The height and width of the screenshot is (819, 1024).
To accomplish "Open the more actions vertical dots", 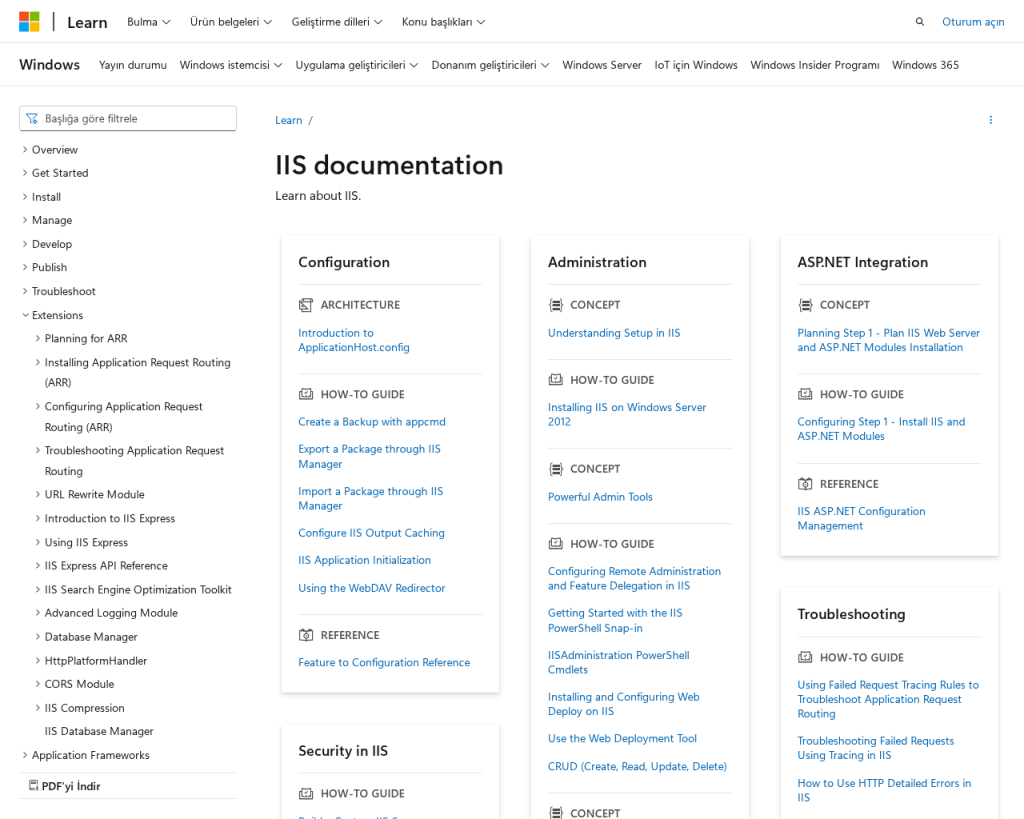I will point(991,120).
